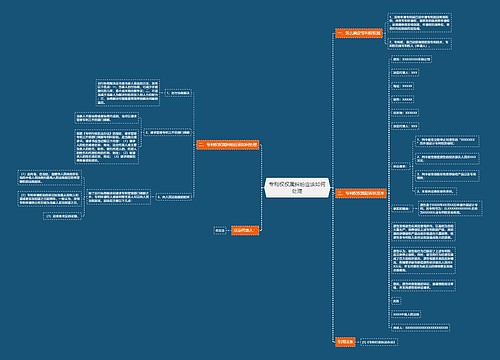This screenshot has width=500, height=360.
Task: Select the 地址：xxxxx child node
Action: [x=403, y=86]
